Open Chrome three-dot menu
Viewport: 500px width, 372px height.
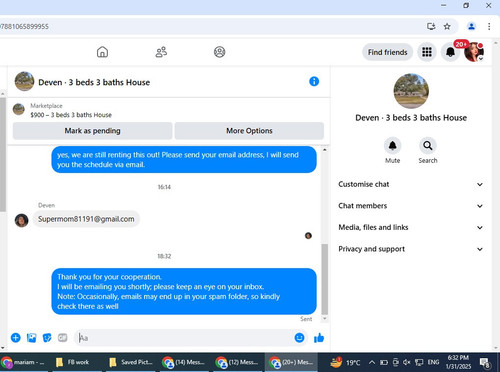pyautogui.click(x=489, y=26)
